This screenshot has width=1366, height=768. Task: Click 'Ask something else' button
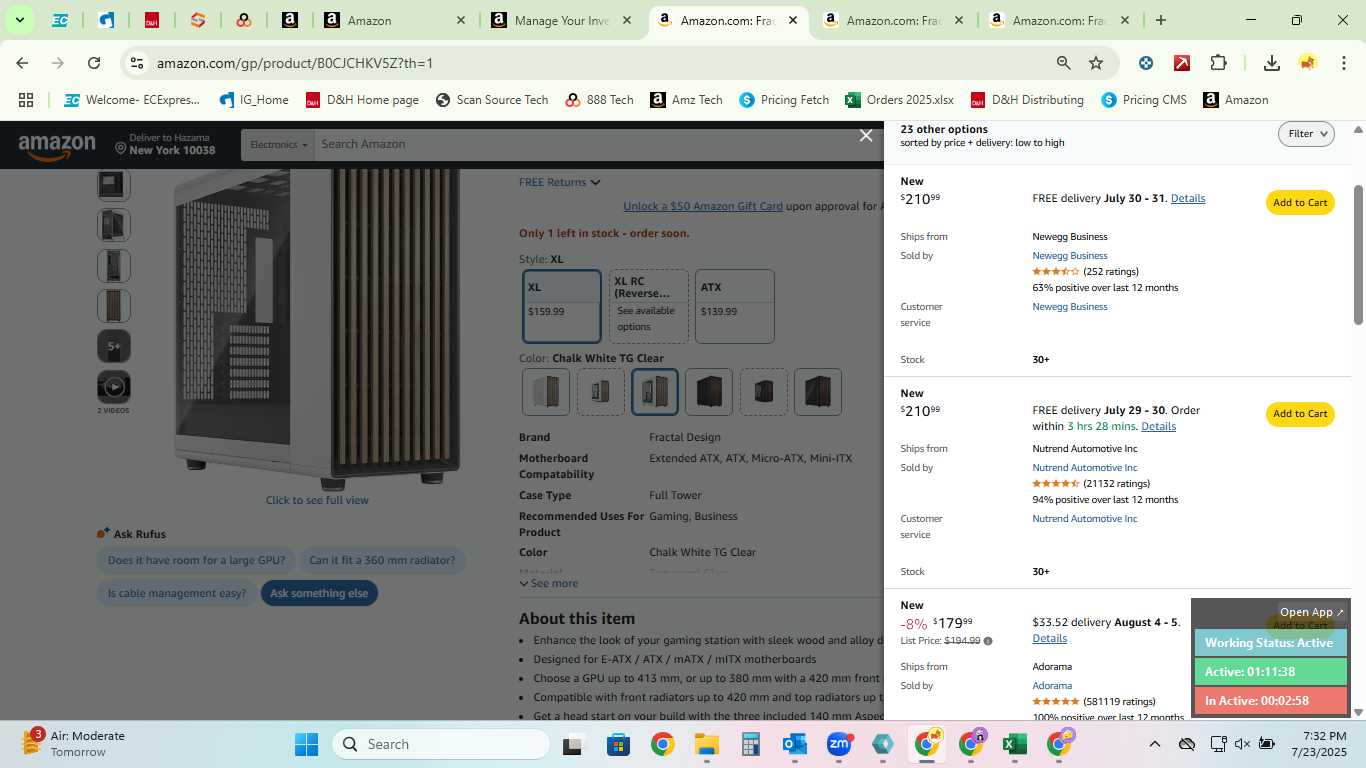pyautogui.click(x=319, y=593)
